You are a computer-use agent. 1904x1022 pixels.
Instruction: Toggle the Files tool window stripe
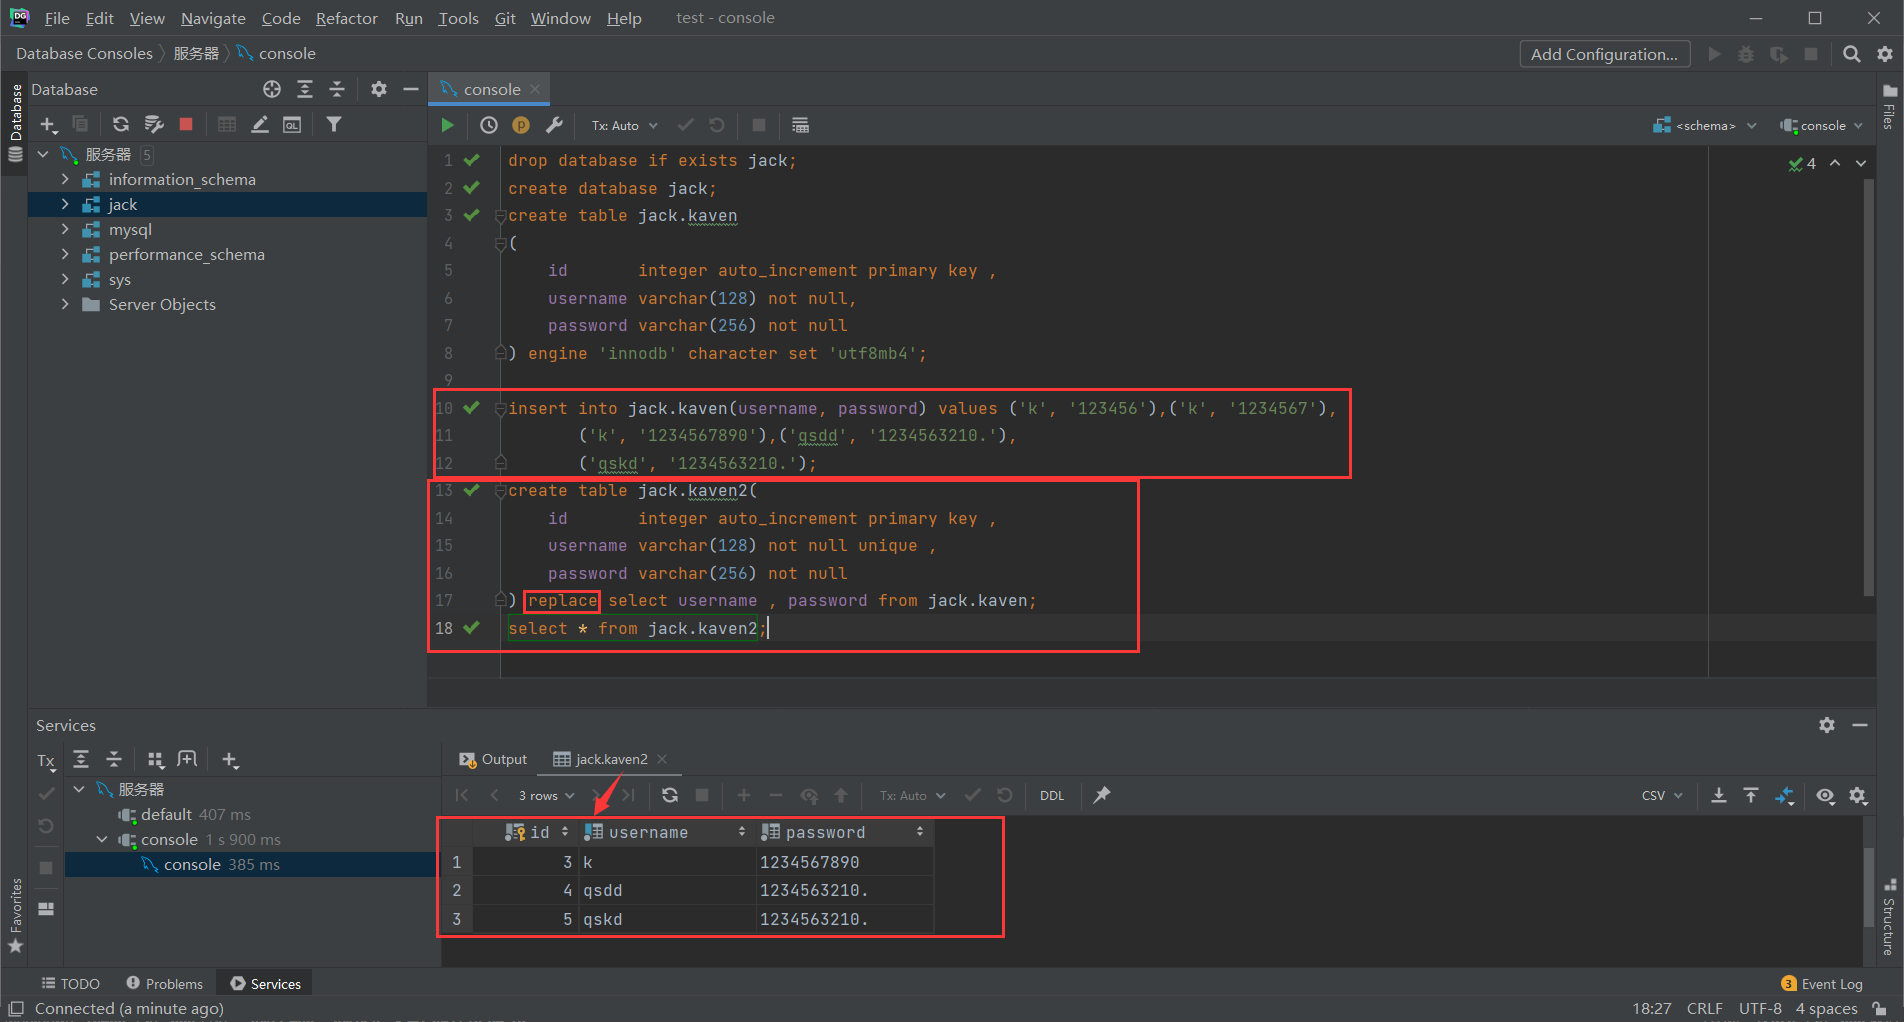click(1889, 106)
